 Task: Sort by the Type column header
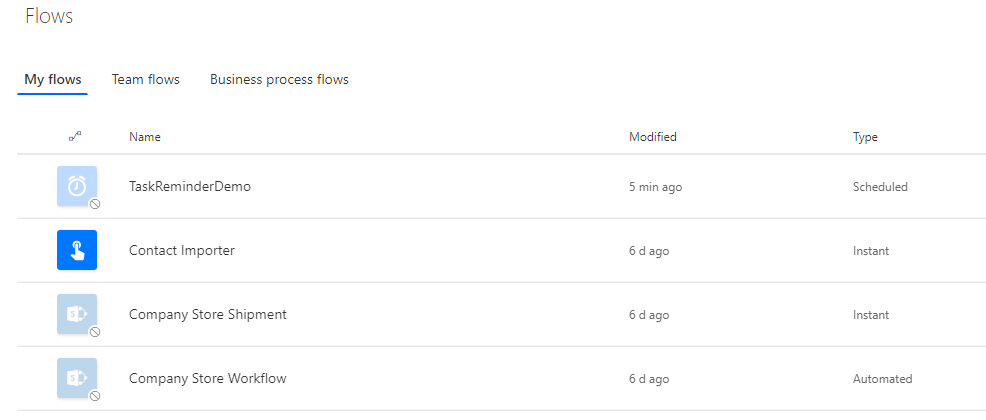(x=865, y=137)
